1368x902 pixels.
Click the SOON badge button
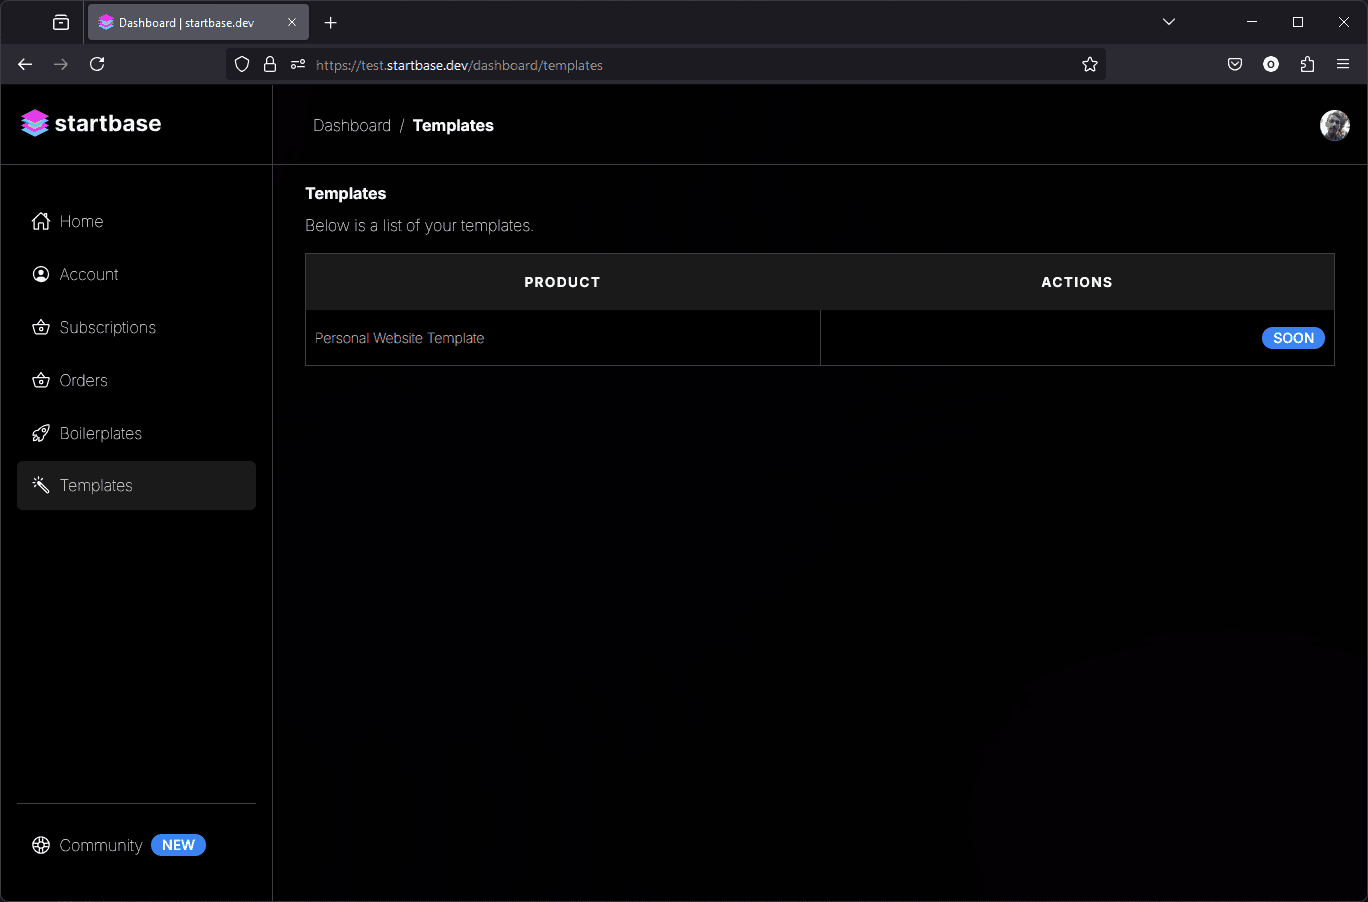(x=1293, y=338)
